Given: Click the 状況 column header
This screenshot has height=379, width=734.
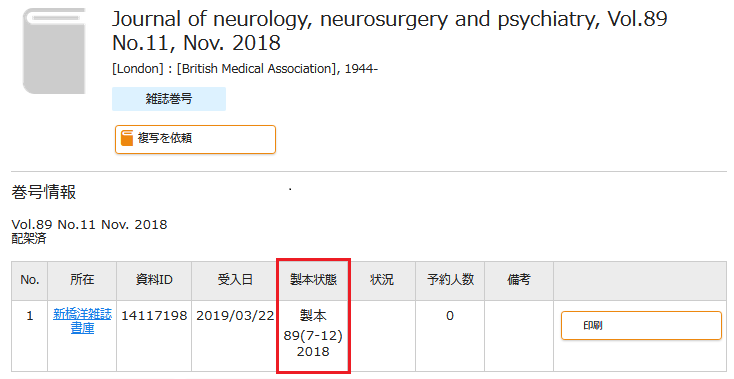Looking at the screenshot, I should point(382,280).
